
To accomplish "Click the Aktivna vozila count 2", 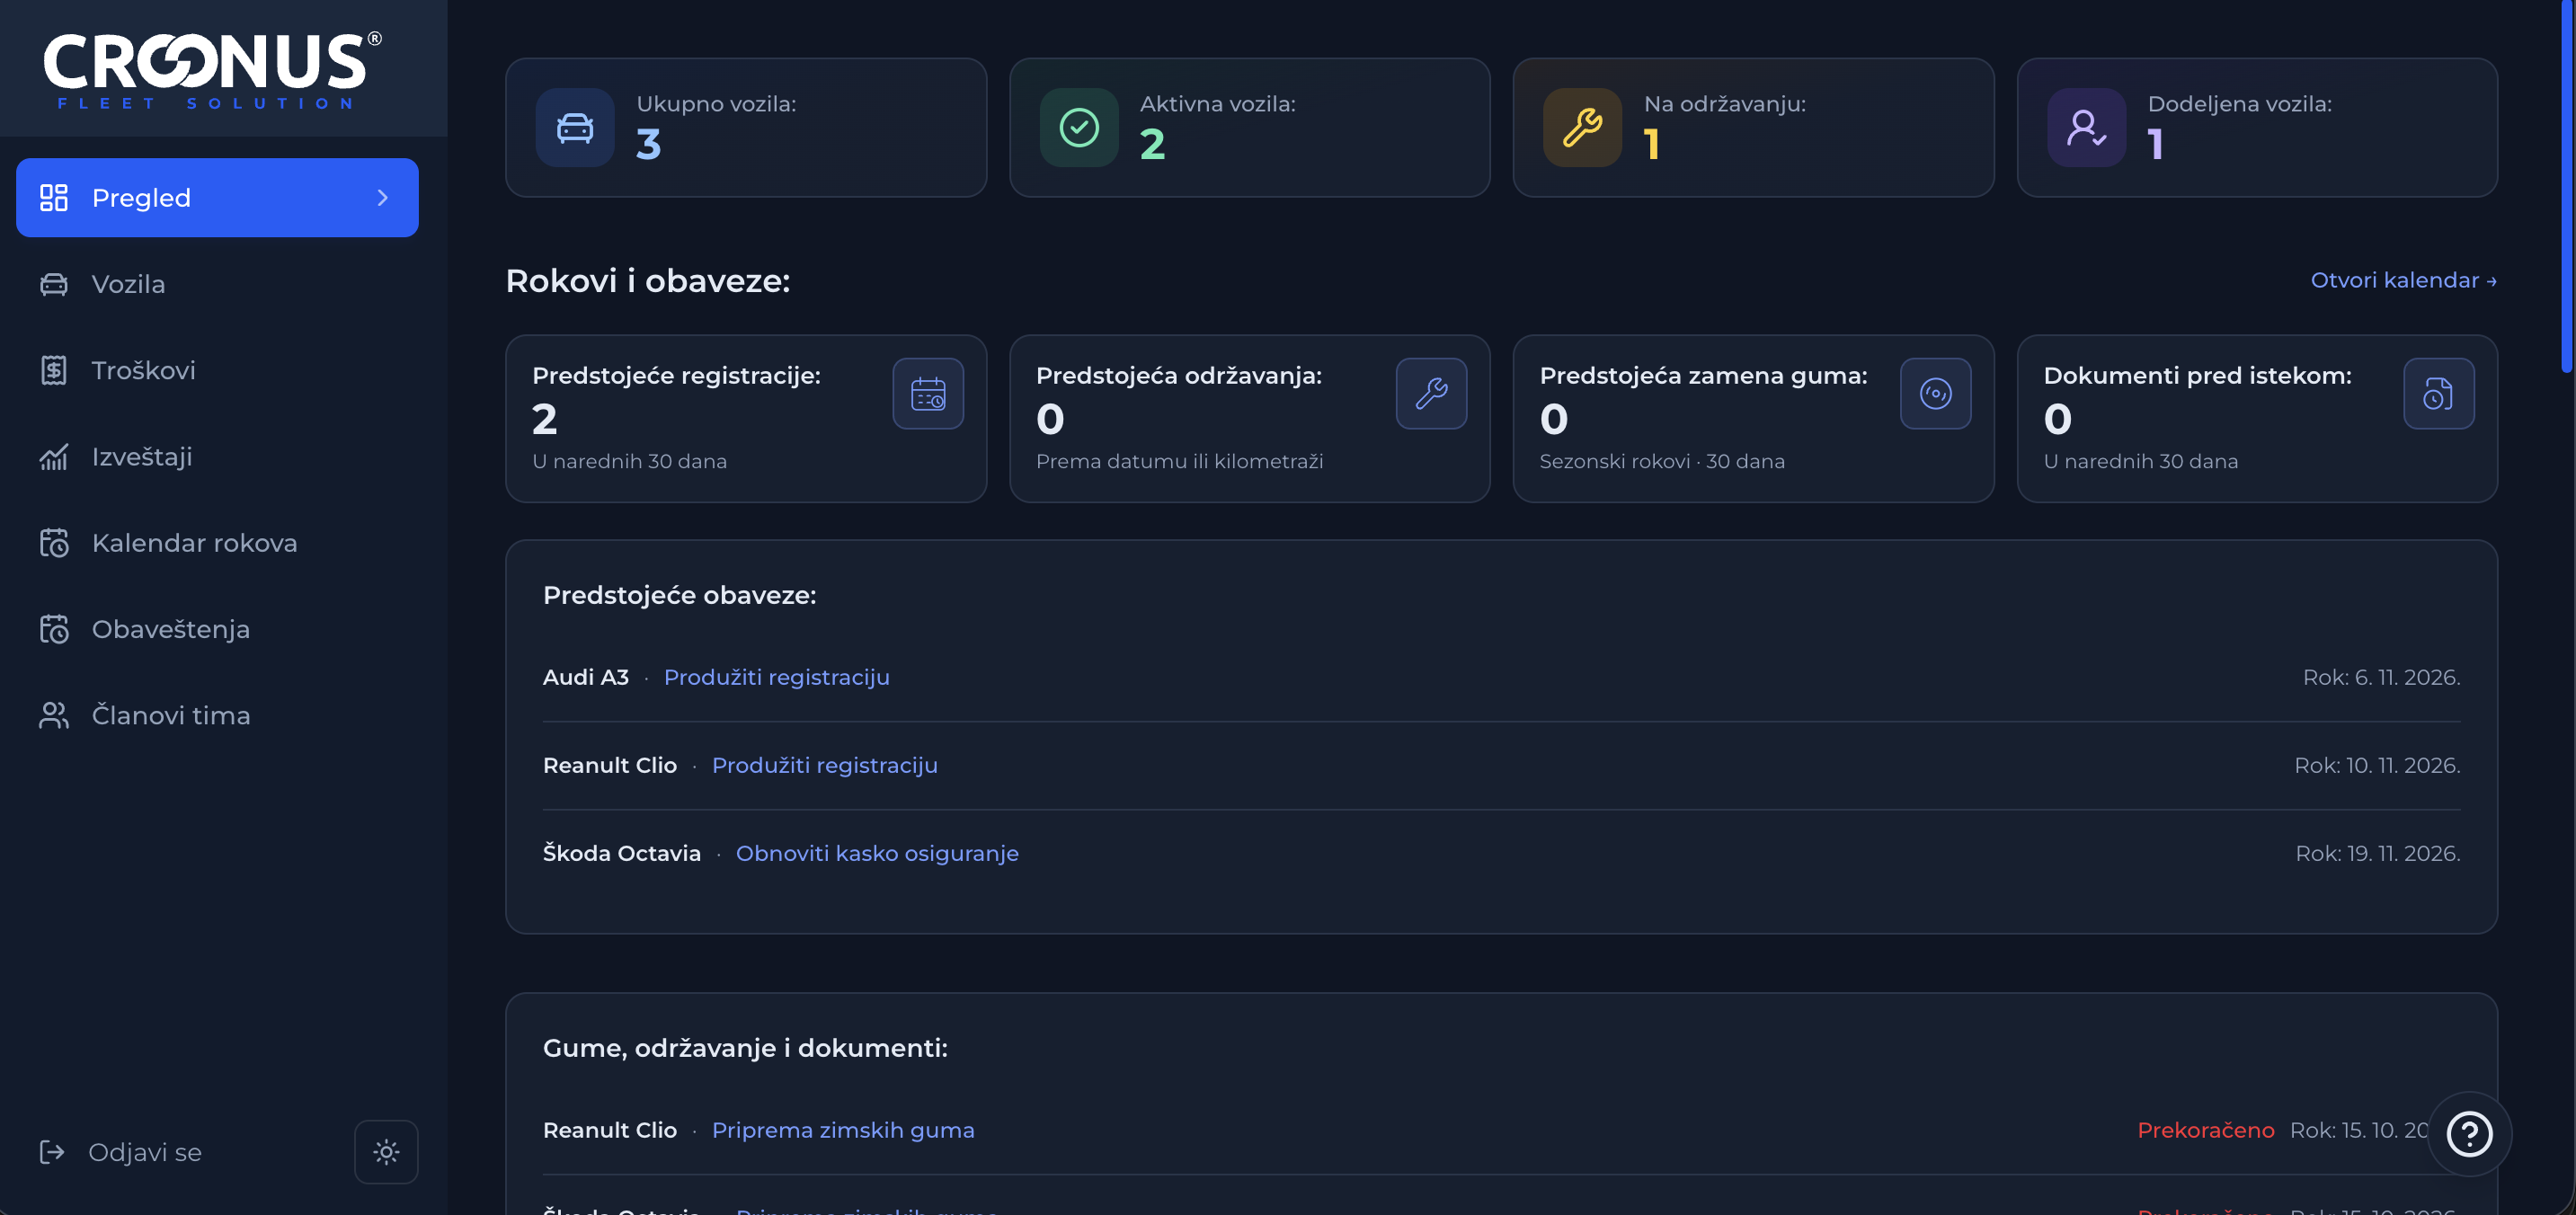I will [1152, 144].
